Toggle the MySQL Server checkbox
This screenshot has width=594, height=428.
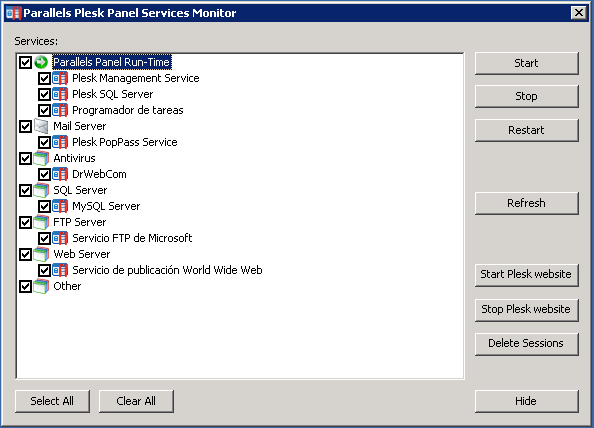[44, 206]
